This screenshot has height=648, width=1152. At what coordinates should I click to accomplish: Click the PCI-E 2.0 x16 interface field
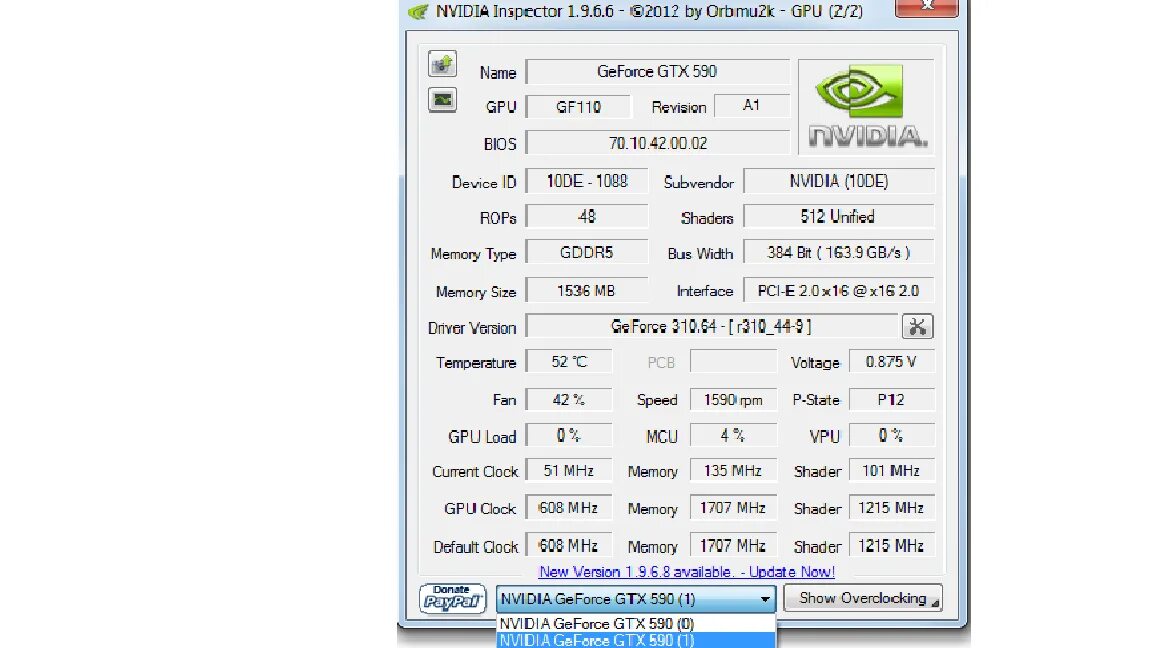tap(839, 290)
